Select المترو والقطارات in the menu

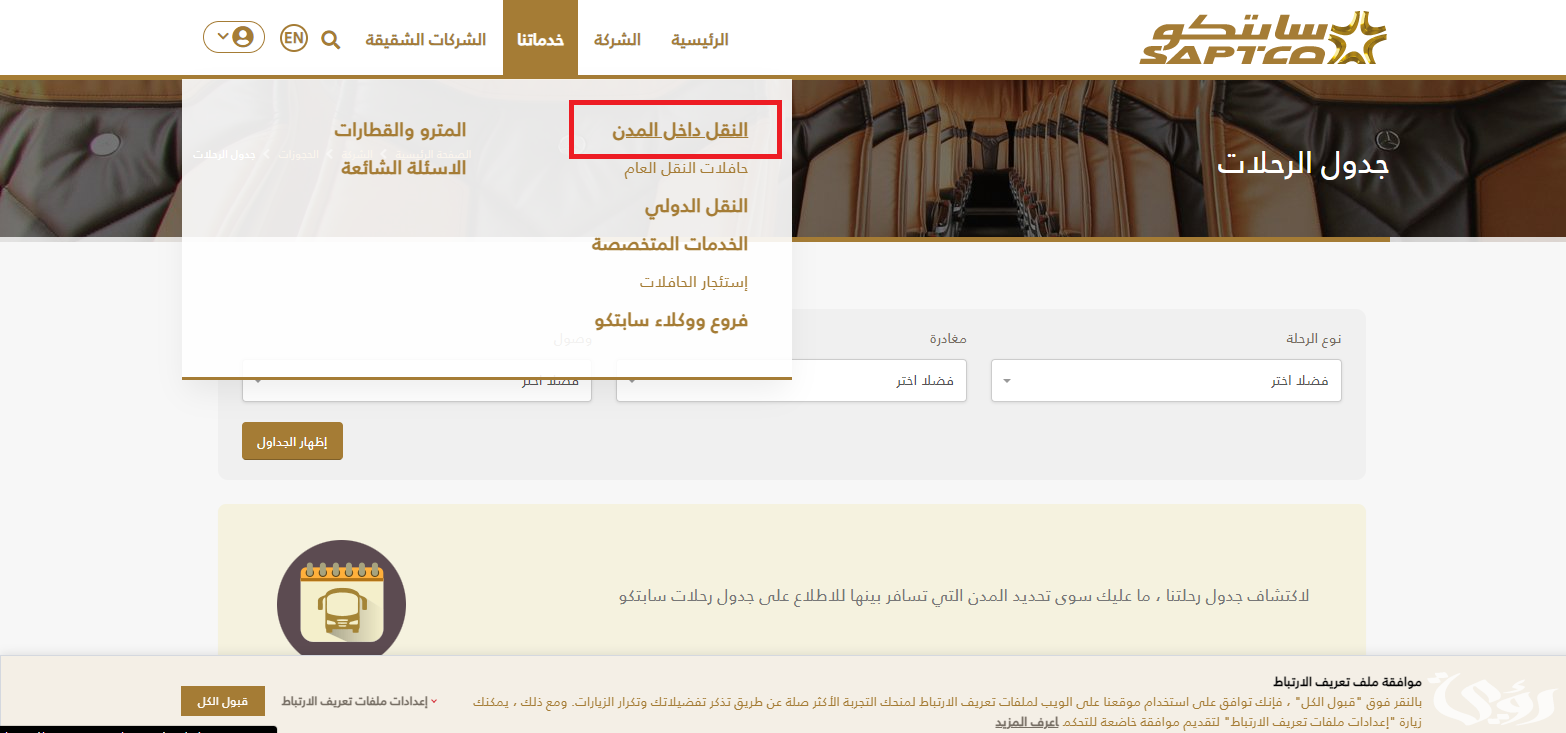click(x=400, y=130)
